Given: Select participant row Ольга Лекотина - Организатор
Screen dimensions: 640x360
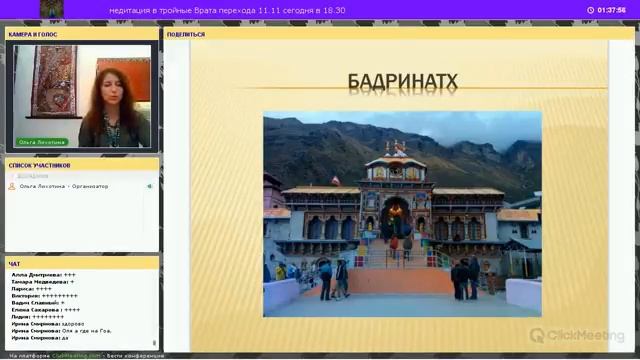Looking at the screenshot, I should pos(82,187).
